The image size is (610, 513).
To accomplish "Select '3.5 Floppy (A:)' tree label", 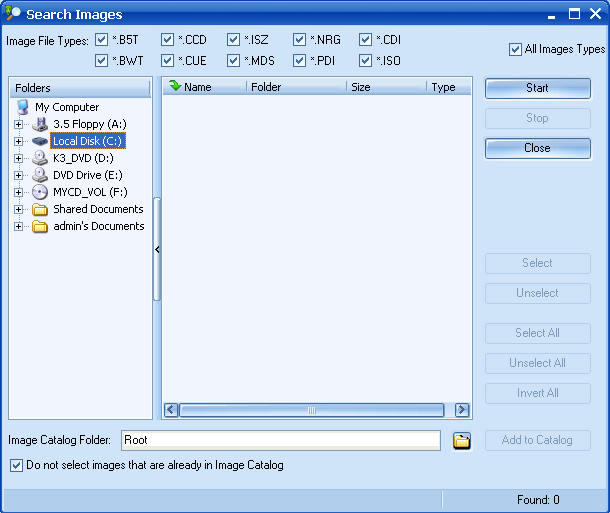I will click(x=90, y=124).
